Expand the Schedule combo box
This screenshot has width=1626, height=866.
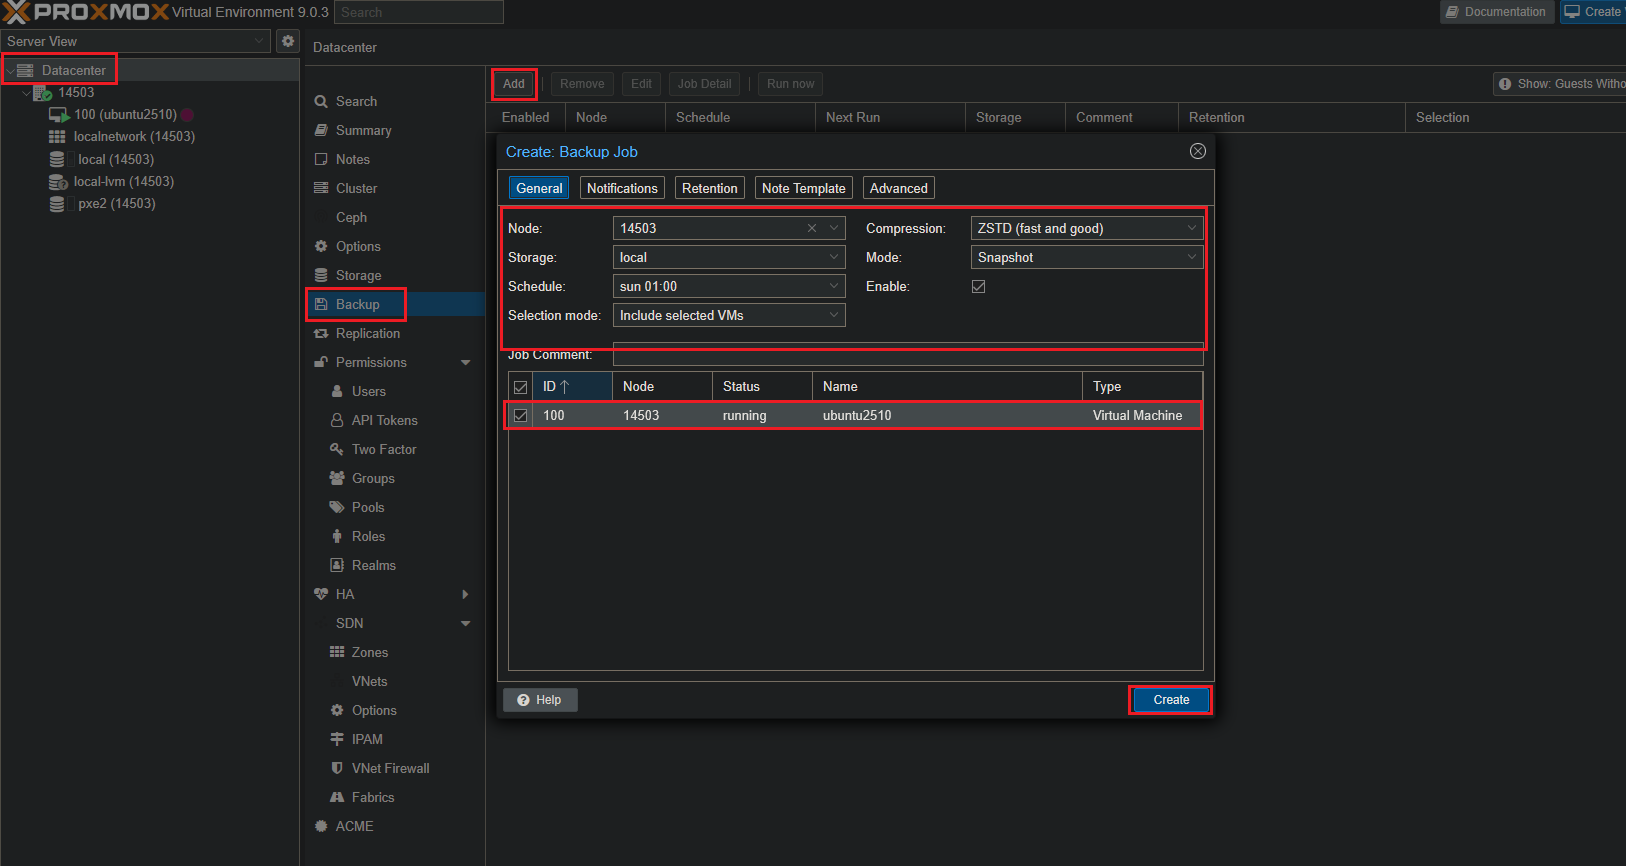[834, 287]
